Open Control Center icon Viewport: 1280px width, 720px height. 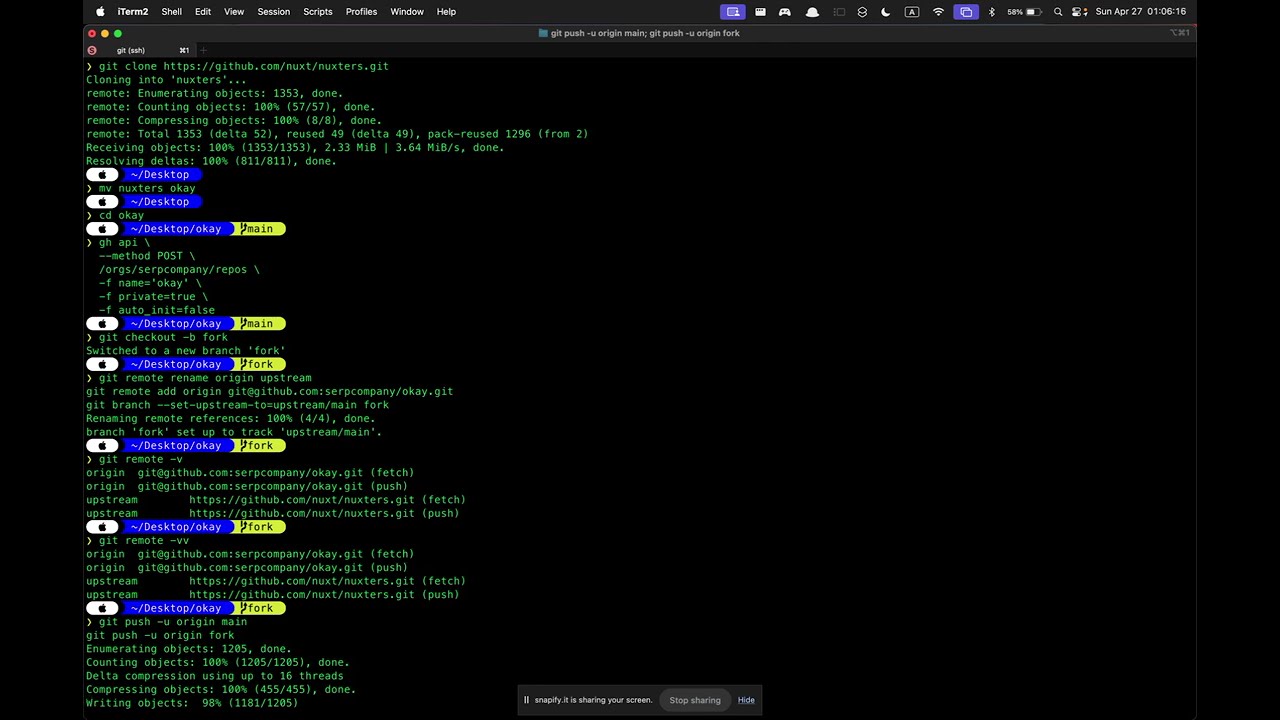point(1079,12)
